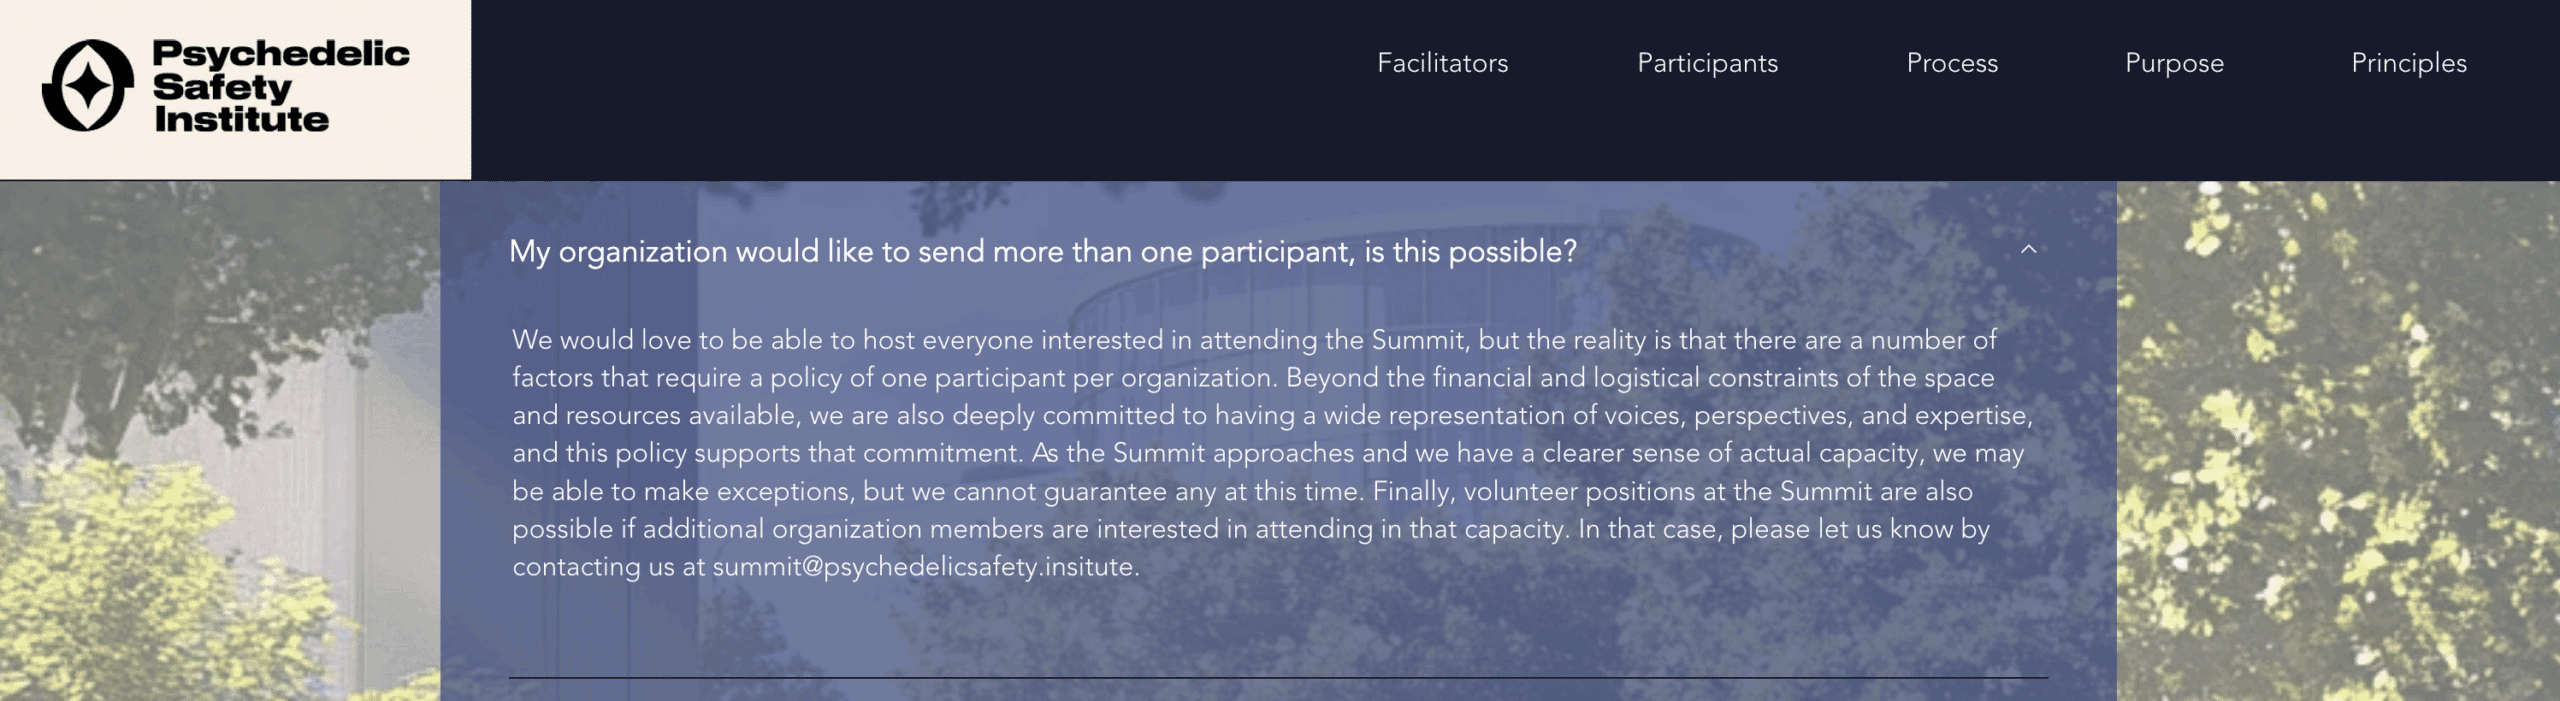The width and height of the screenshot is (2560, 701).
Task: Navigate to Principles in the header
Action: point(2408,63)
